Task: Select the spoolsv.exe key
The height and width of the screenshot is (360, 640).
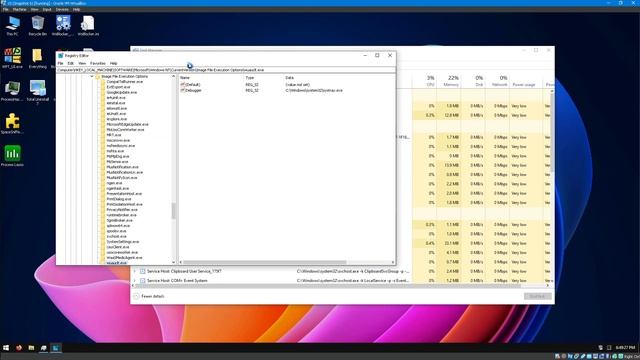Action: click(x=116, y=231)
